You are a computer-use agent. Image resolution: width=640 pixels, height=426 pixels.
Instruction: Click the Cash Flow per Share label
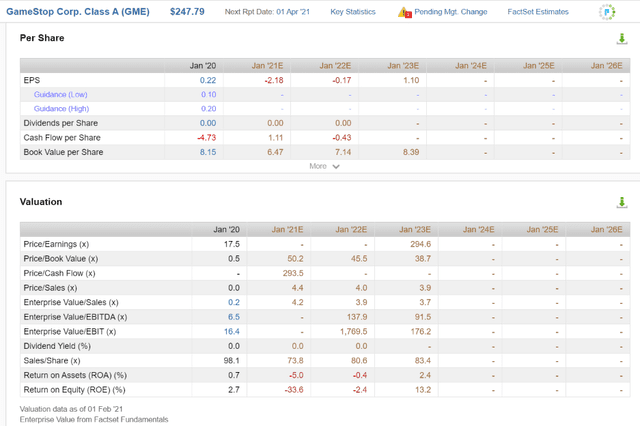pos(62,138)
